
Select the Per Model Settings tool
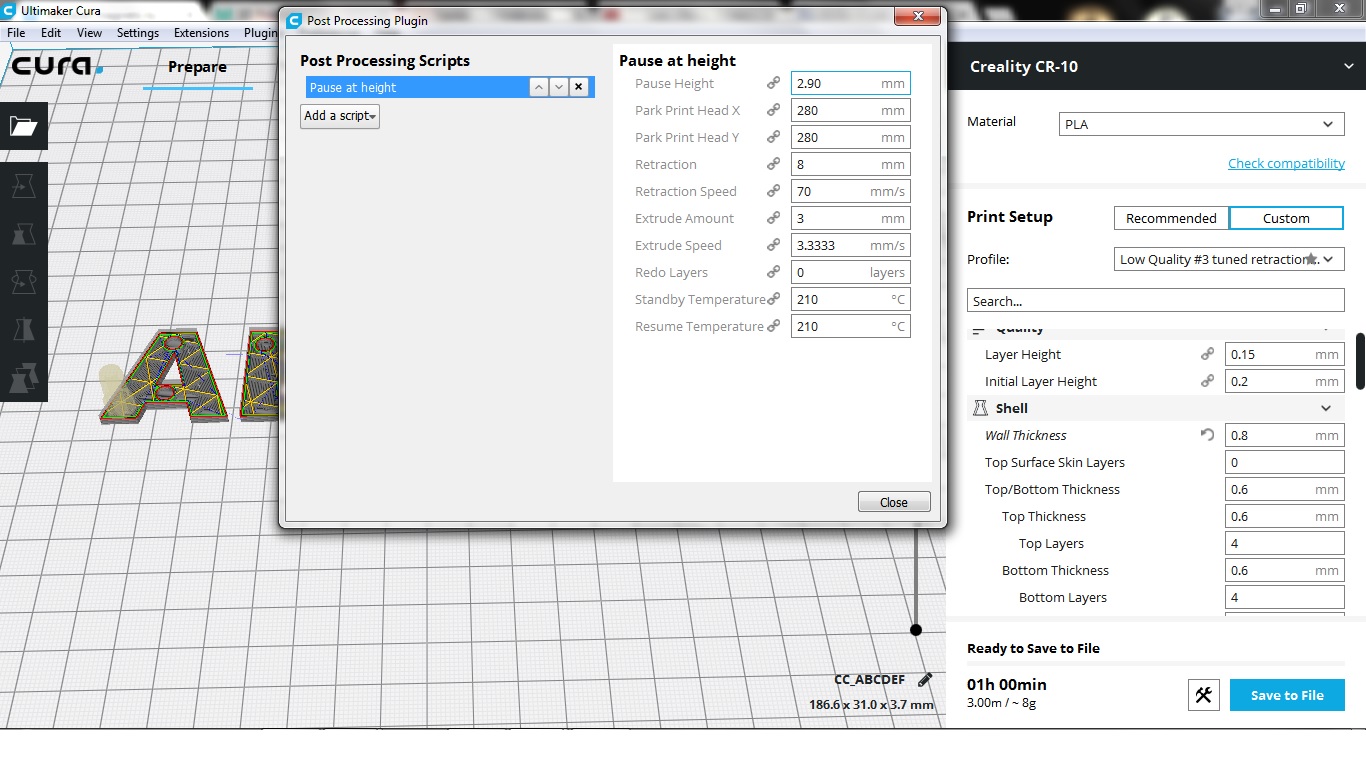coord(23,378)
